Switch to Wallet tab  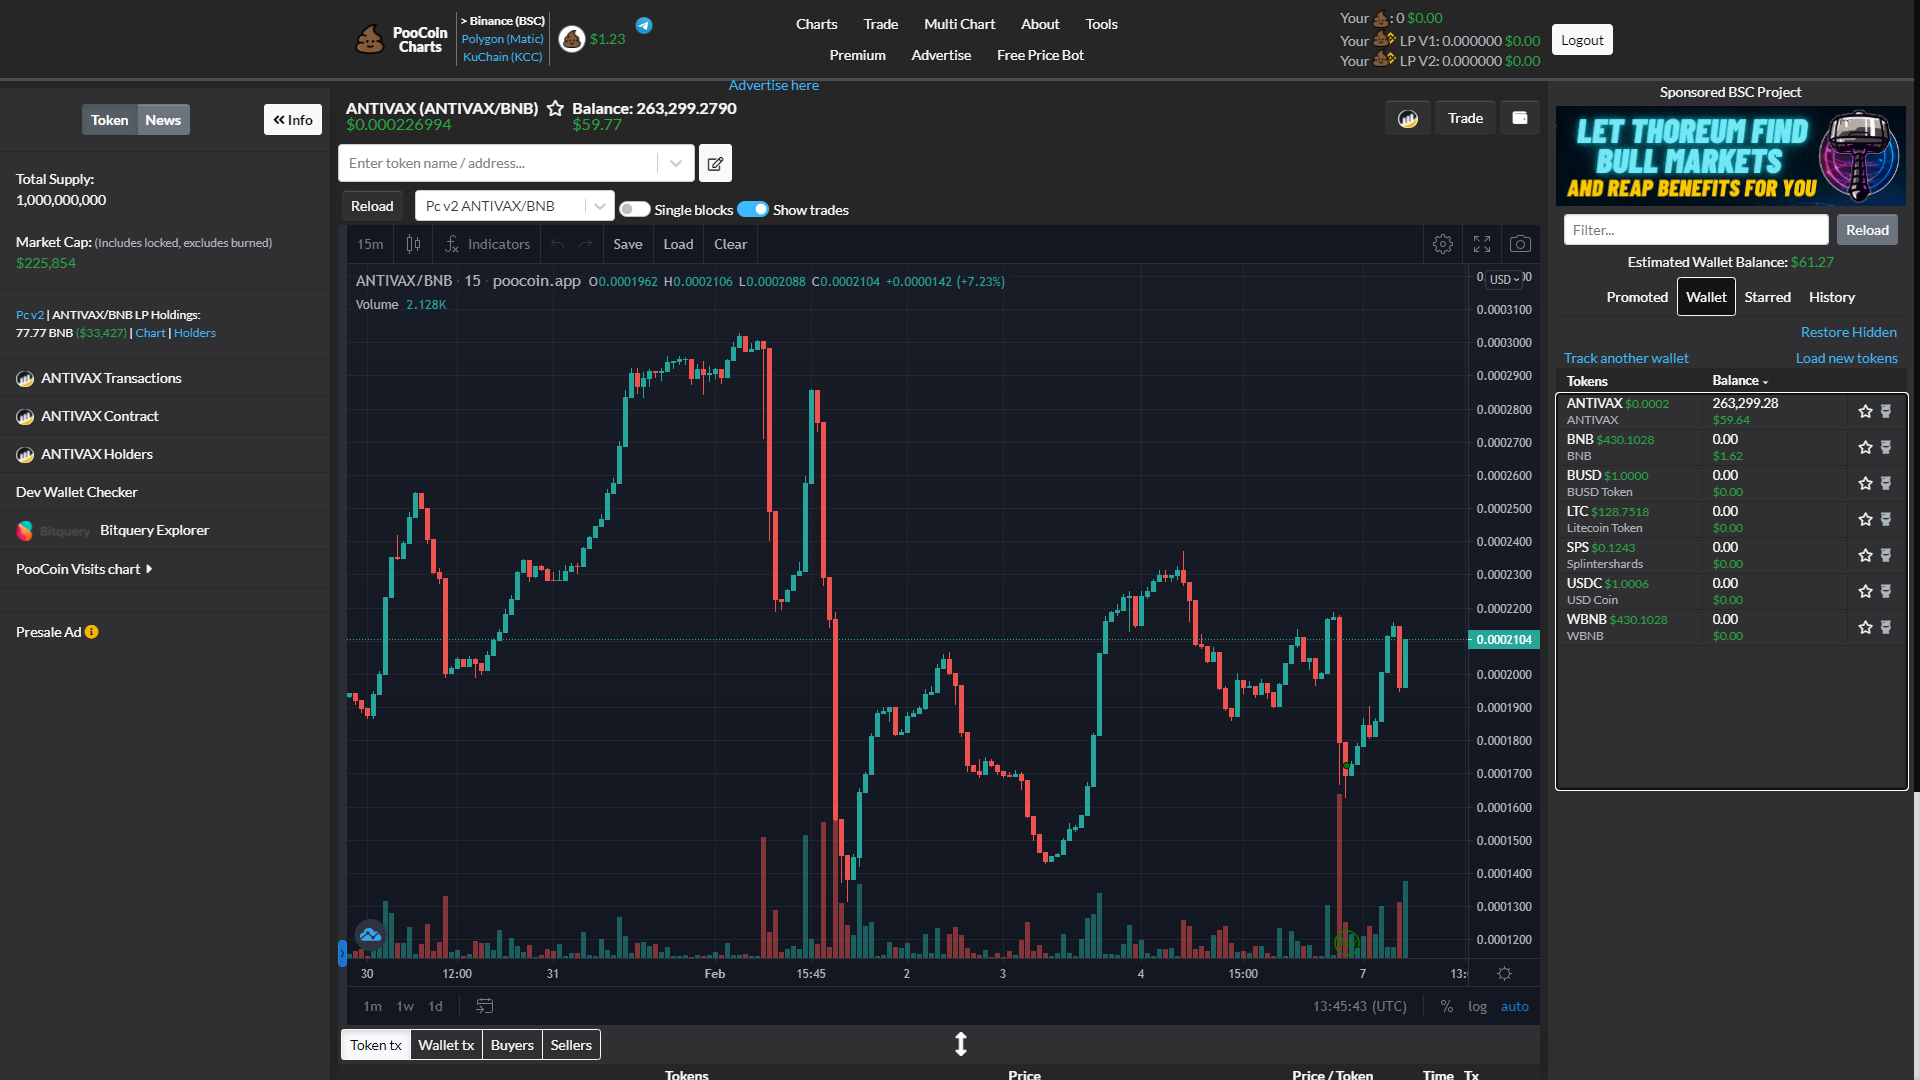coord(1706,297)
